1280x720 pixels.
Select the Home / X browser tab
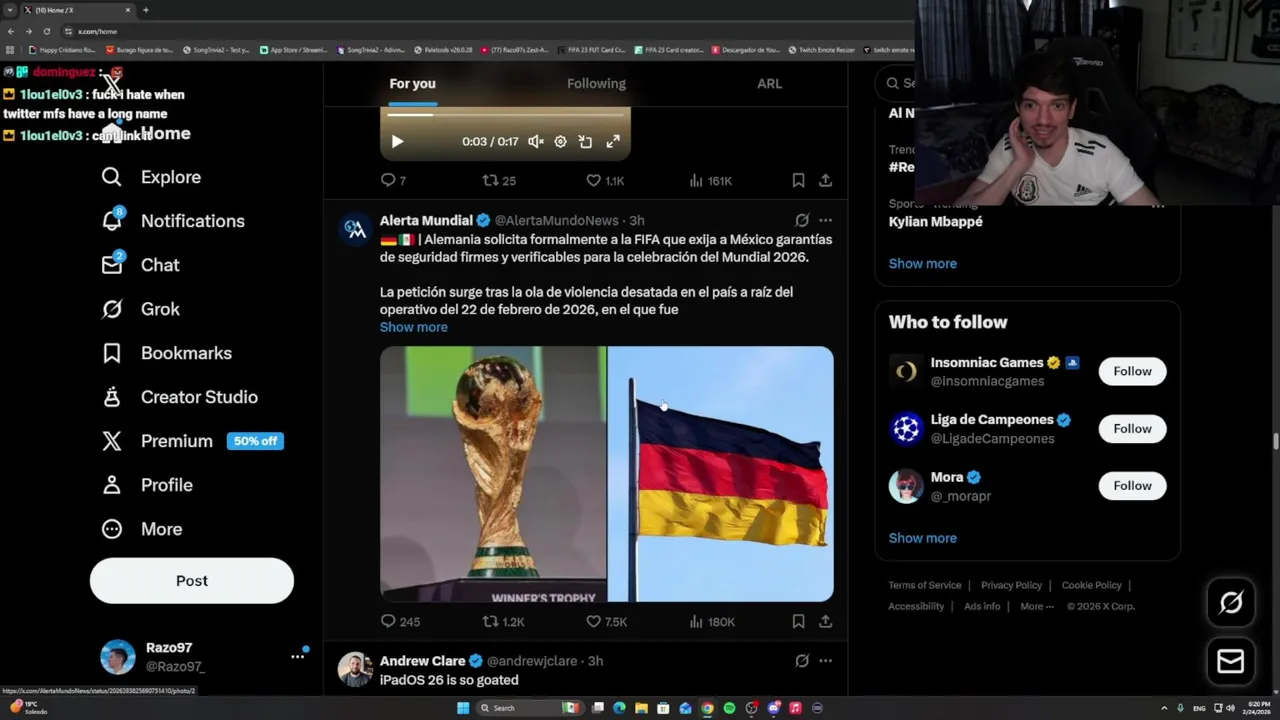(78, 10)
